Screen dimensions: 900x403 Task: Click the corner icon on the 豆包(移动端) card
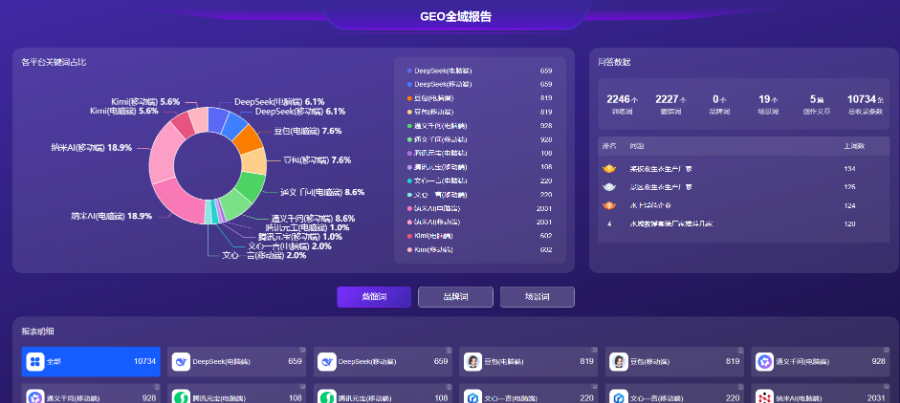[739, 350]
